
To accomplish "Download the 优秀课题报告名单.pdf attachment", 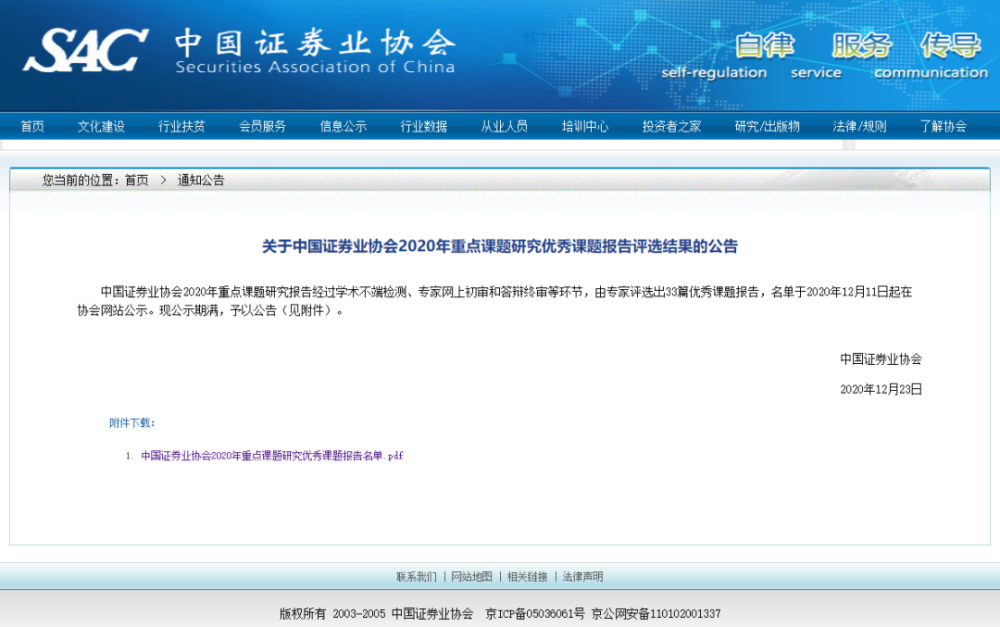I will click(272, 455).
